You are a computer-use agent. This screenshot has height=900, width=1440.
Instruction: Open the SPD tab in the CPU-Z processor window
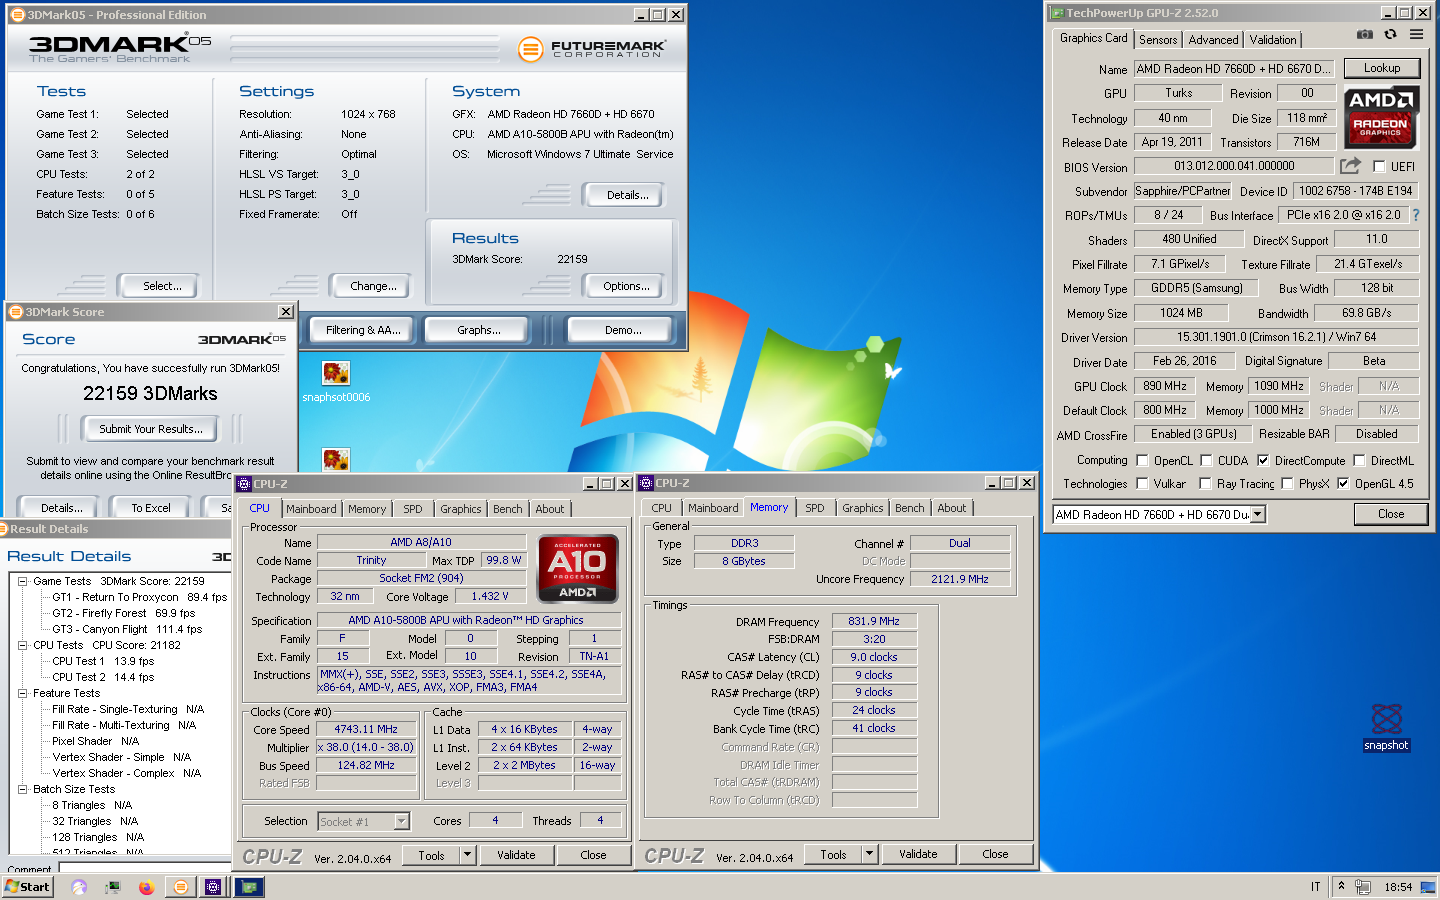(412, 509)
